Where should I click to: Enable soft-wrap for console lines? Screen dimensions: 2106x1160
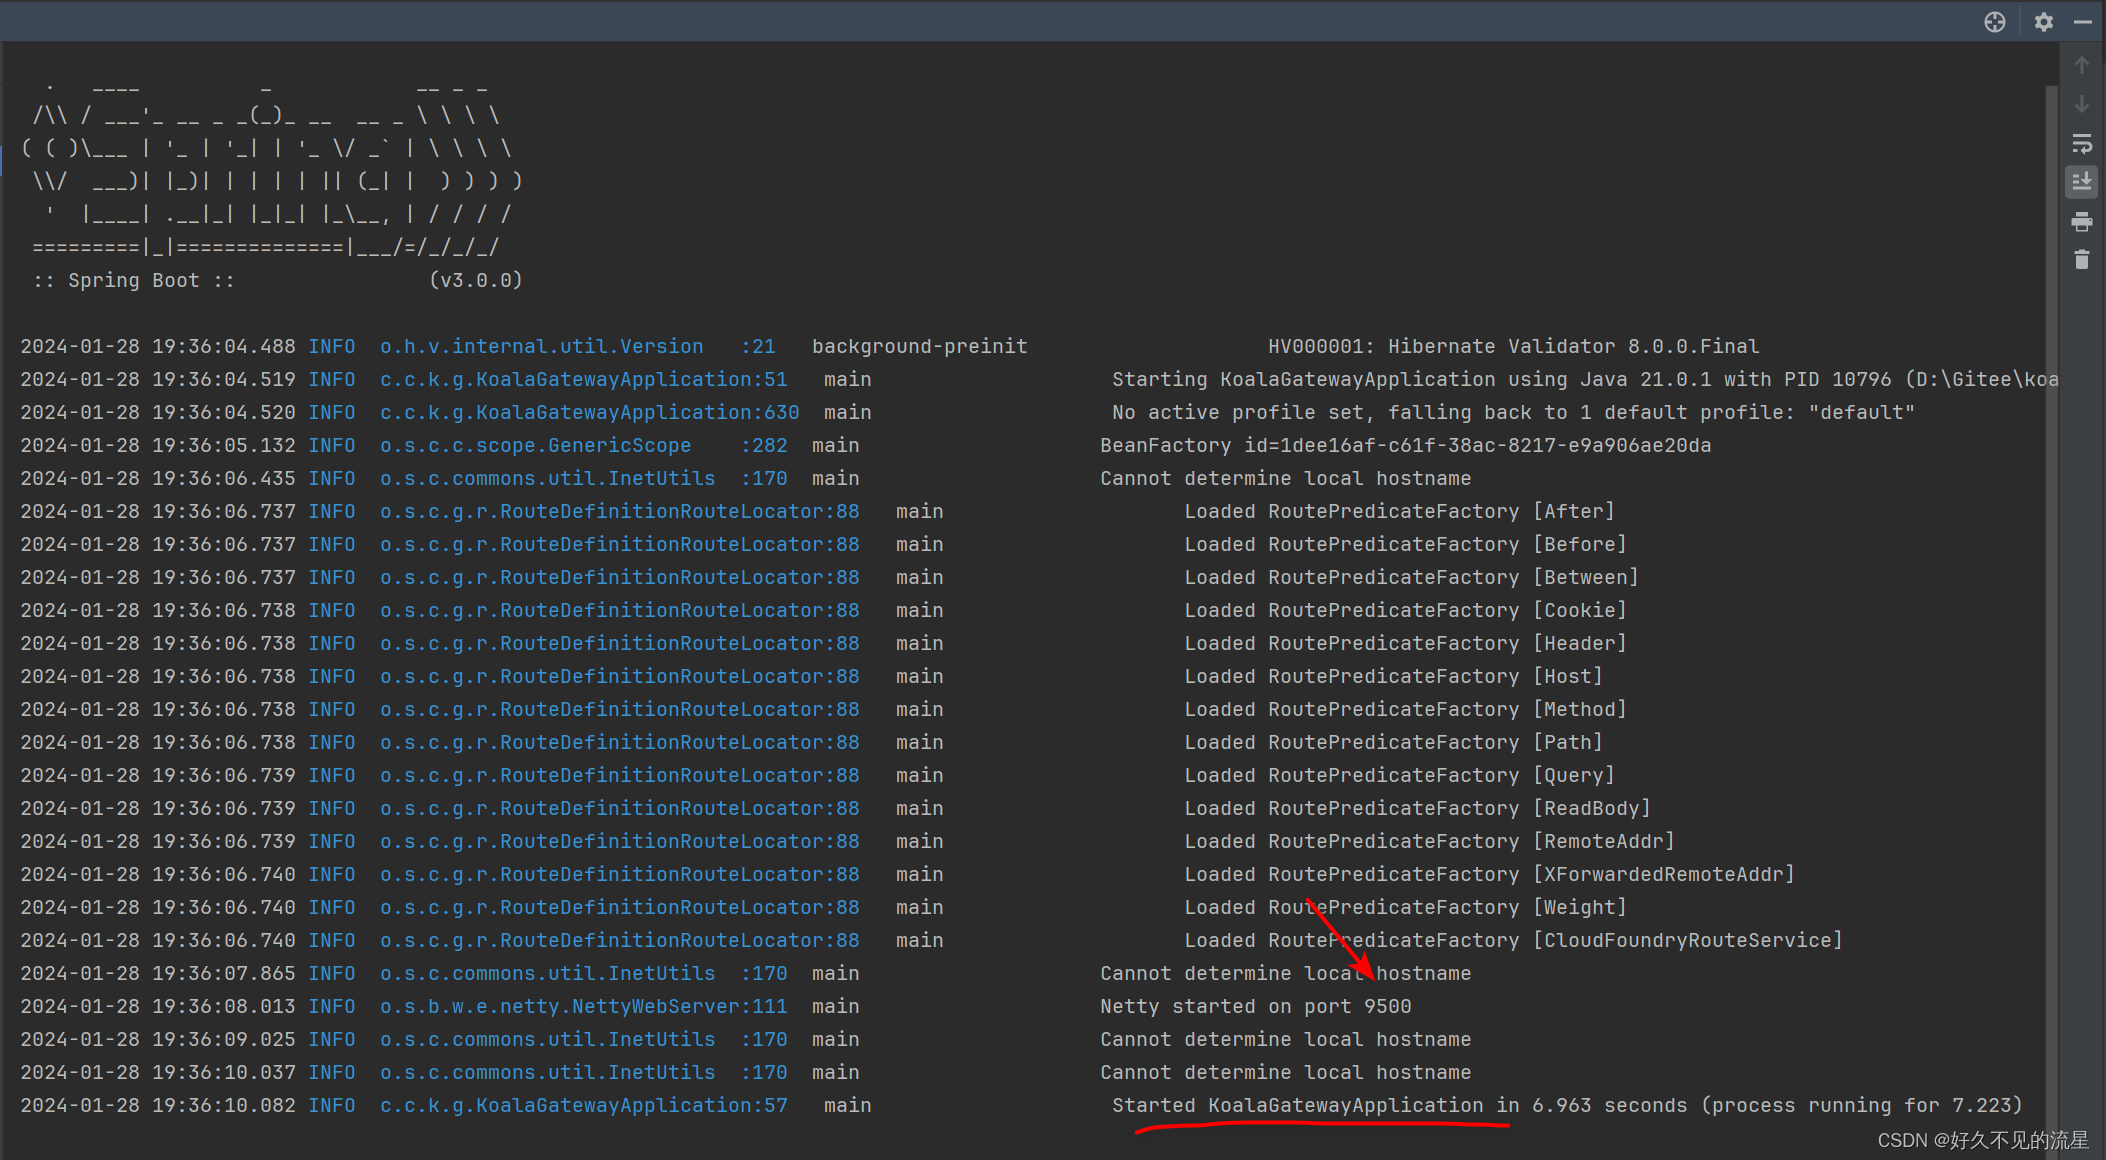pyautogui.click(x=2083, y=143)
